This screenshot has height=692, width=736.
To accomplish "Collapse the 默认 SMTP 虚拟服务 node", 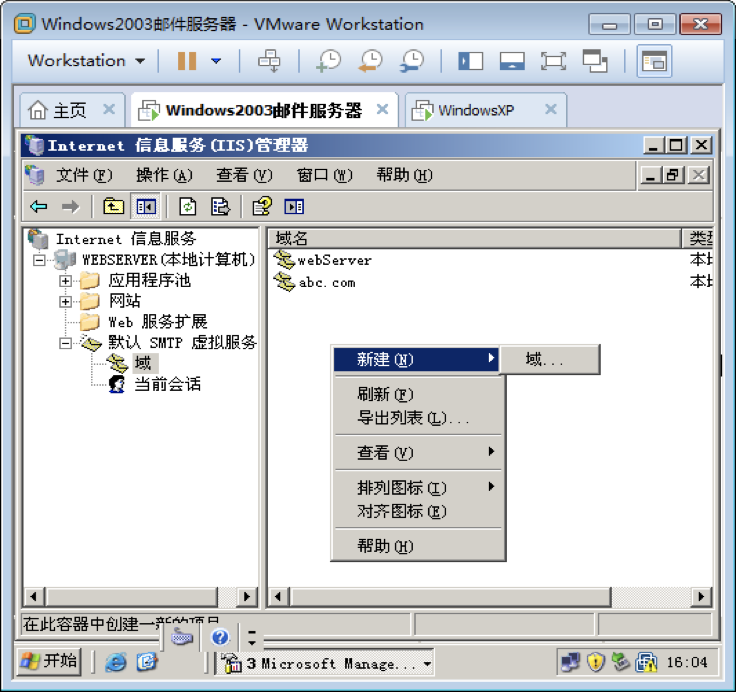I will (x=65, y=343).
